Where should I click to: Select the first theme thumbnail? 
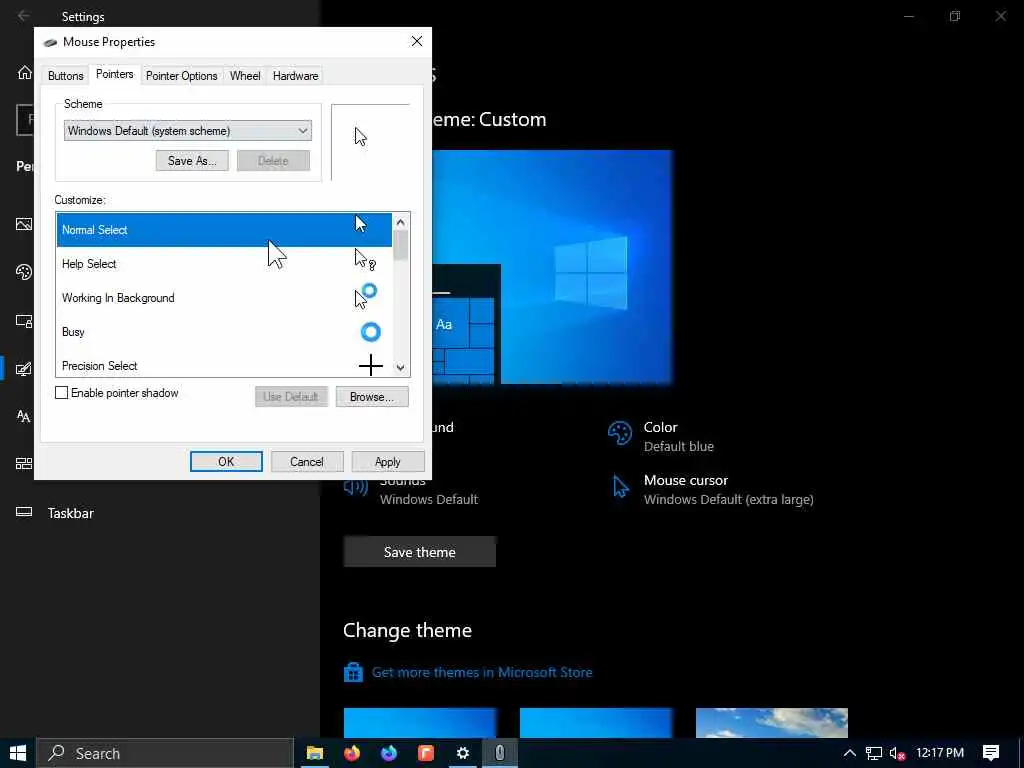420,722
